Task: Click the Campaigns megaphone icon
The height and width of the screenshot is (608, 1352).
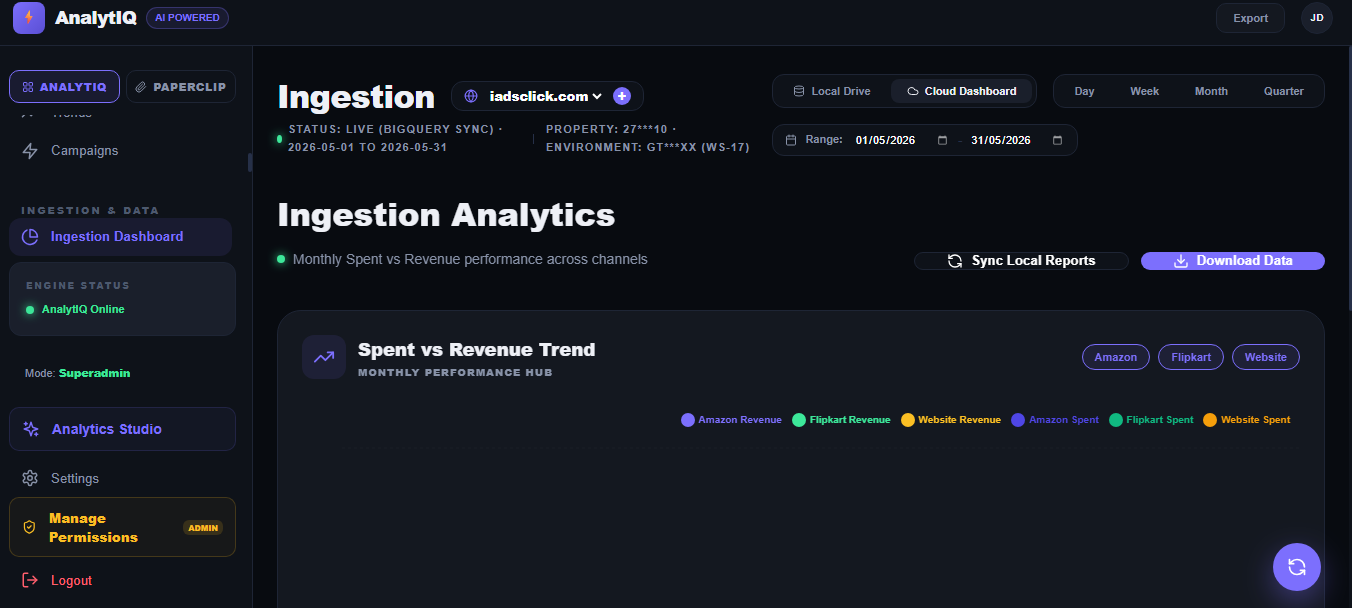Action: tap(30, 151)
